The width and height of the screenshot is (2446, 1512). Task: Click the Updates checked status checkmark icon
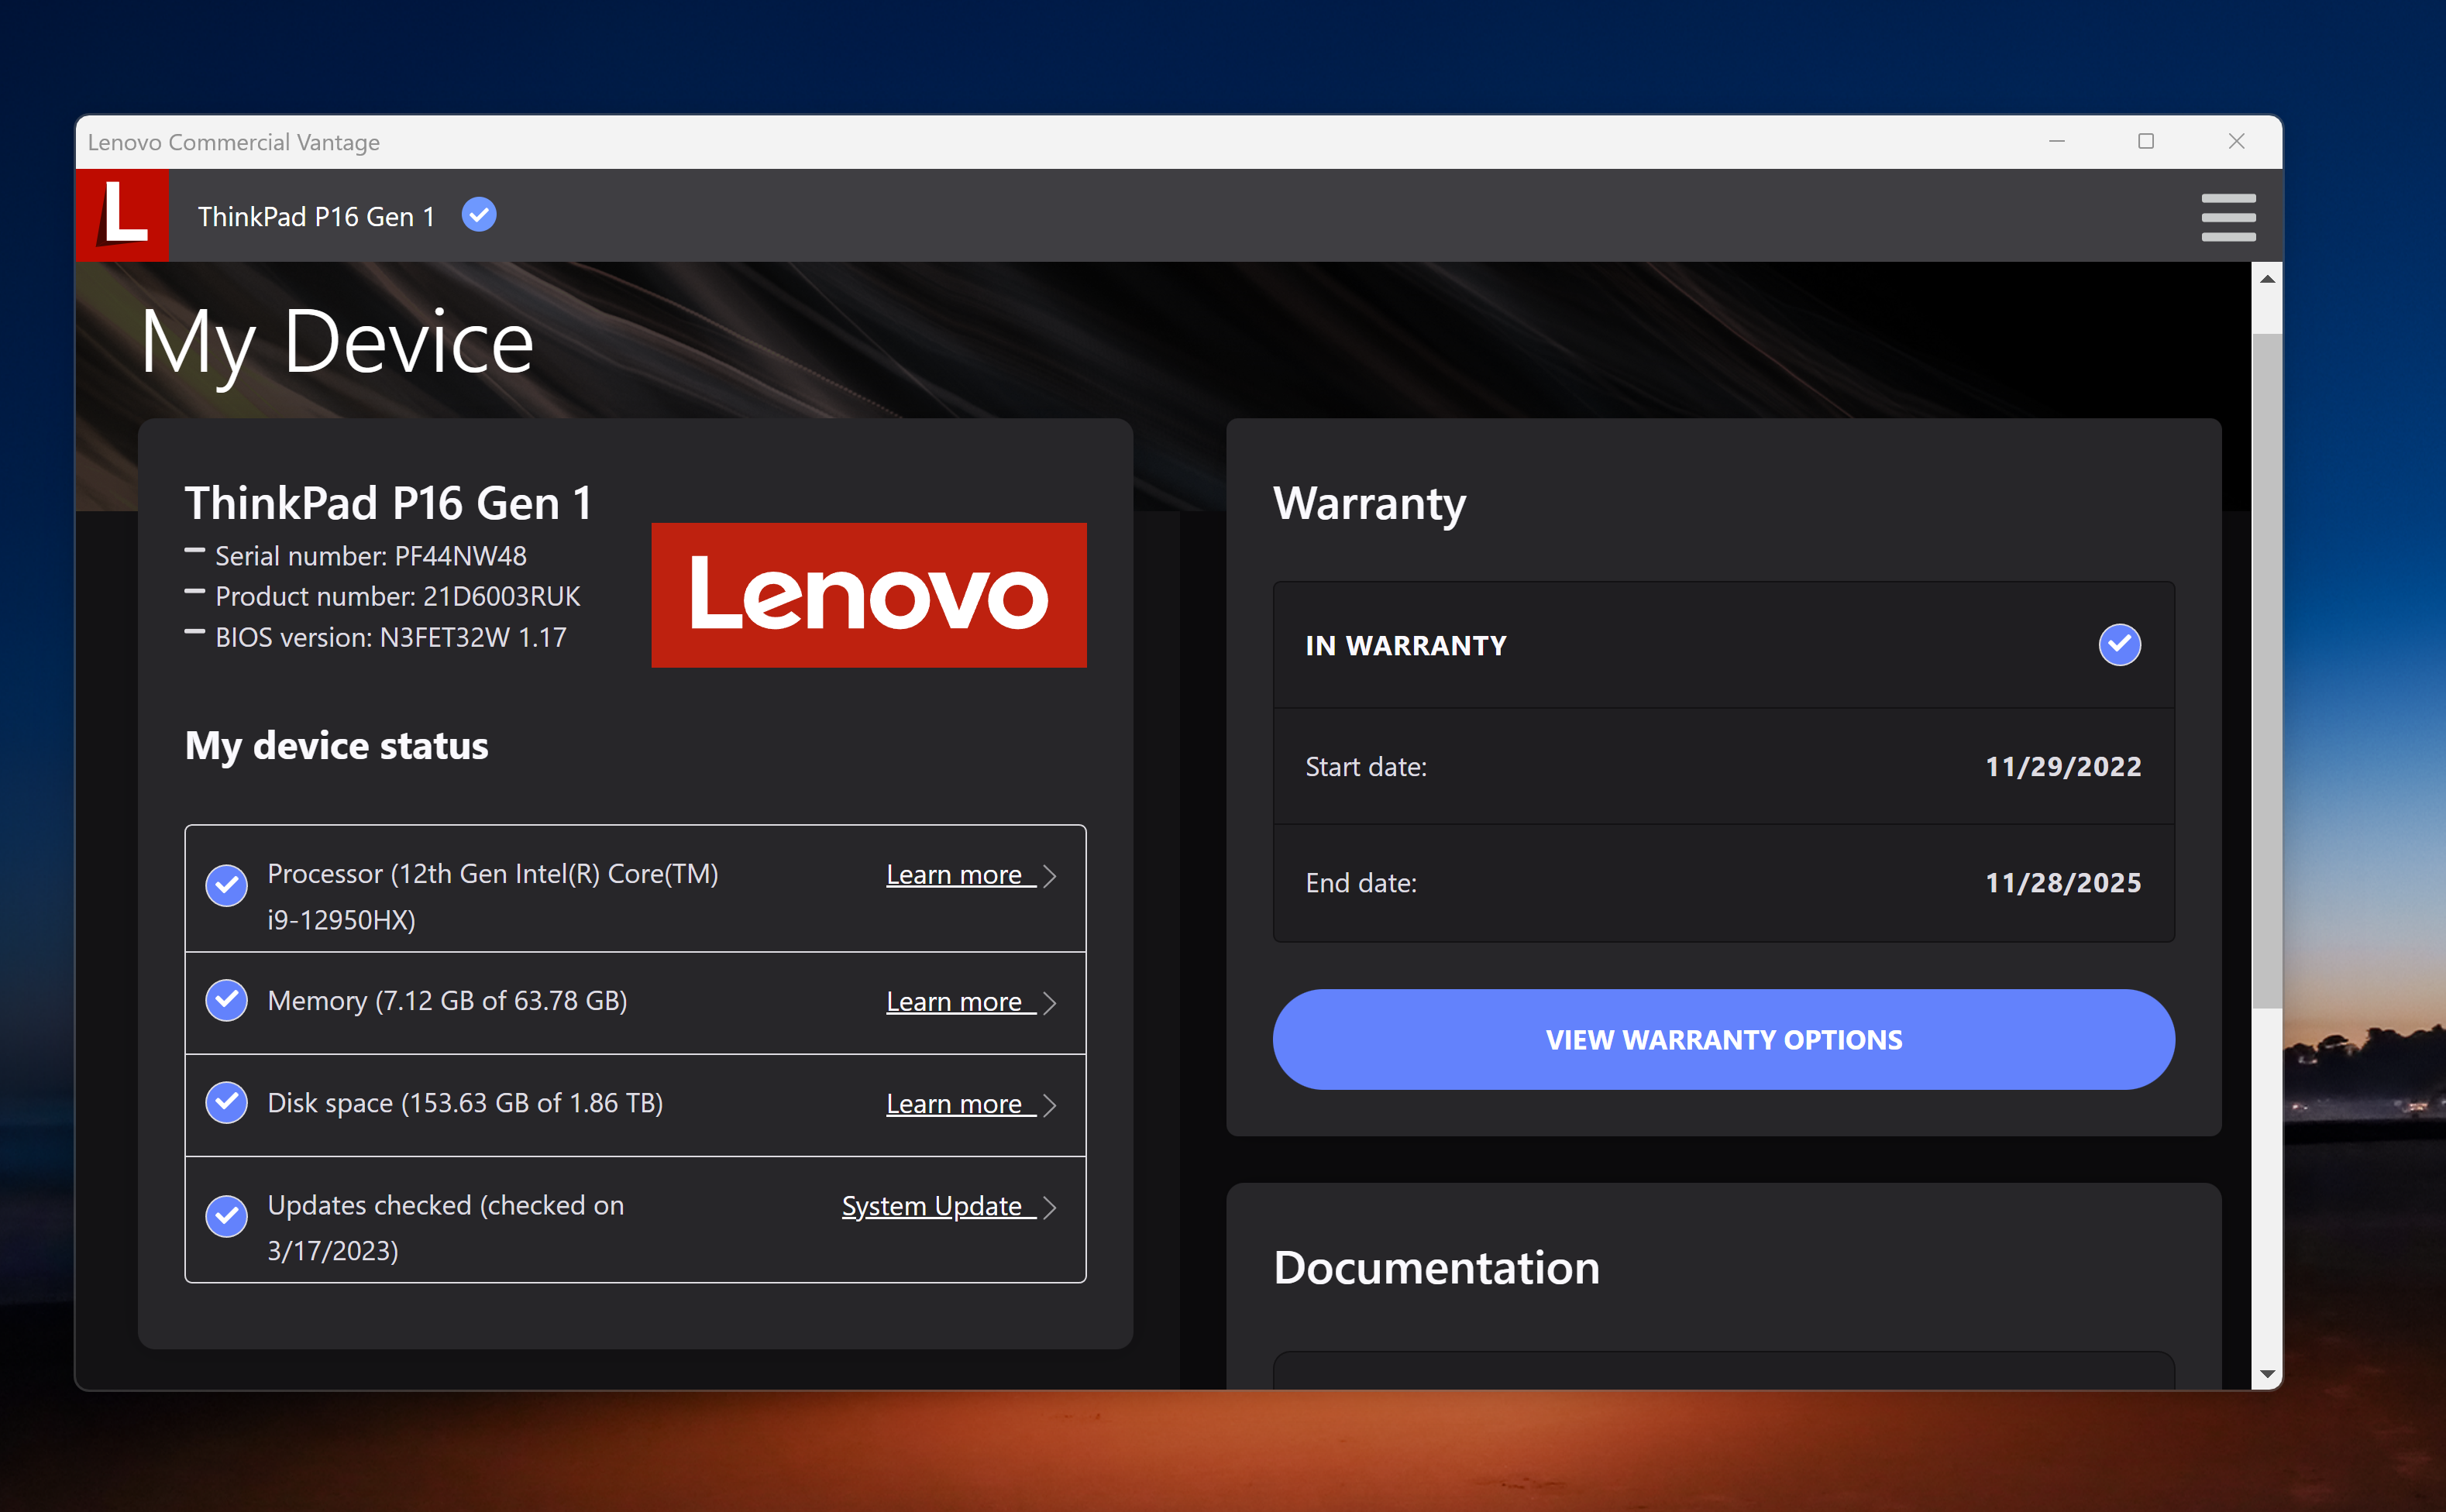tap(227, 1215)
